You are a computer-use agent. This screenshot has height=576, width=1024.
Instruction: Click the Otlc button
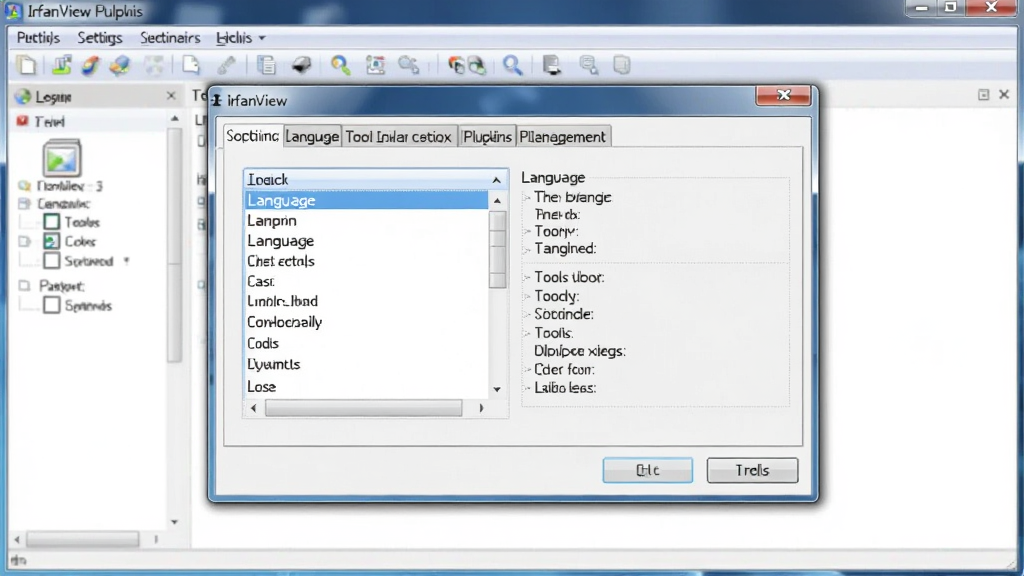(x=648, y=470)
